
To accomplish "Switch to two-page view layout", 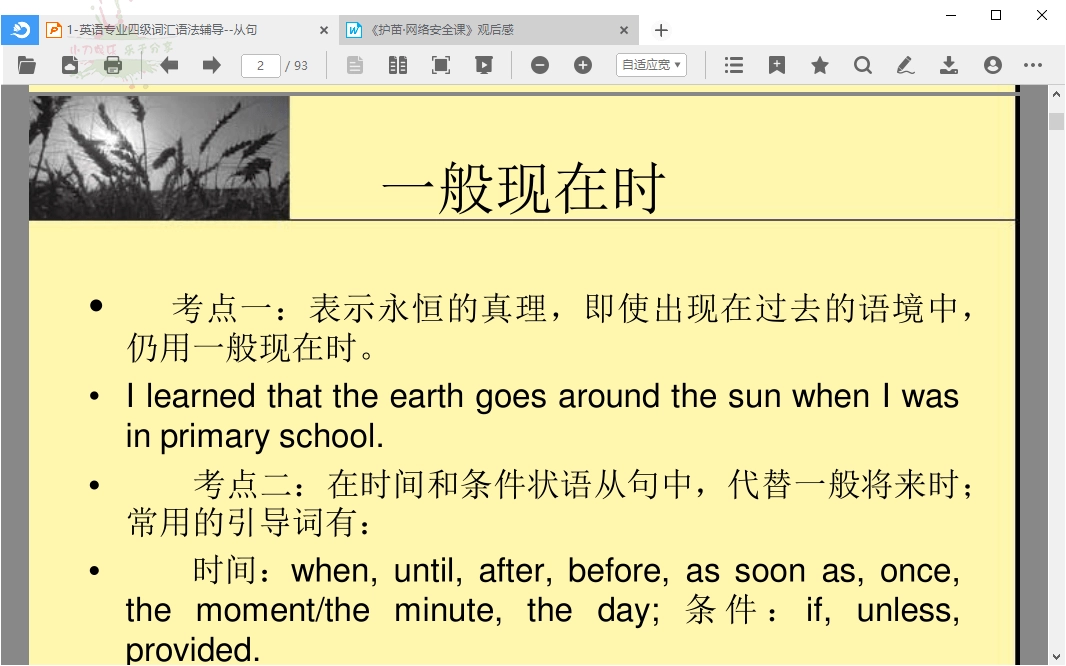I will coord(397,64).
